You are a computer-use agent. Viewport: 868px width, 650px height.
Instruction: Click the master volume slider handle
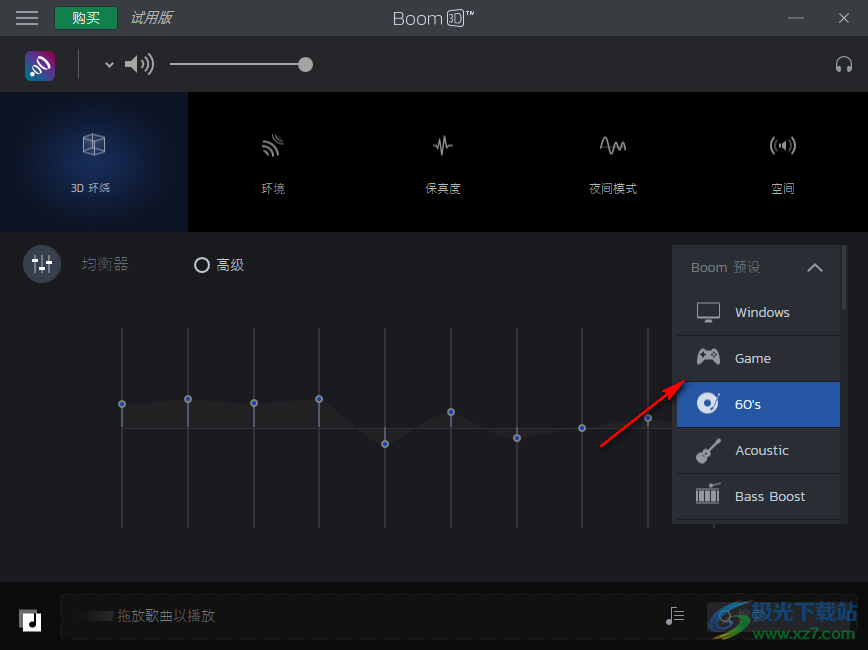pyautogui.click(x=305, y=65)
